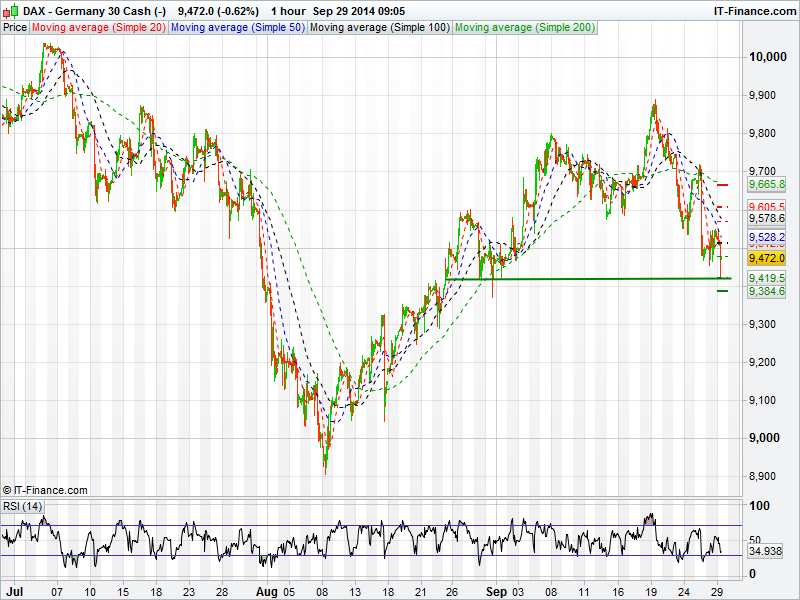Select the Price indicator tab
Viewport: 800px width, 600px height.
coord(15,28)
